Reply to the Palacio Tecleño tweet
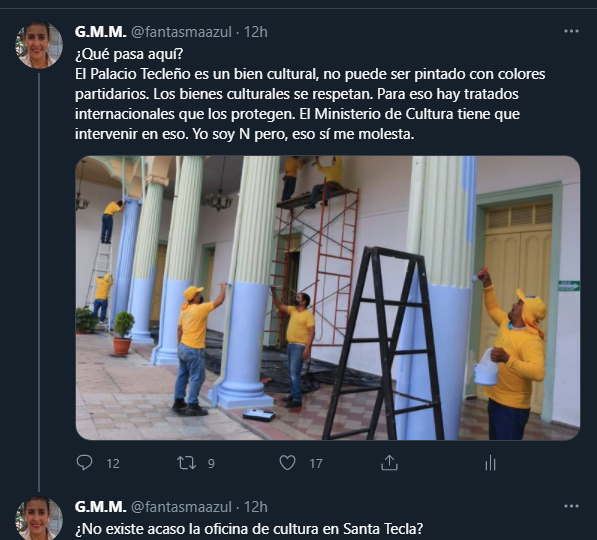The width and height of the screenshot is (597, 540). click(84, 463)
